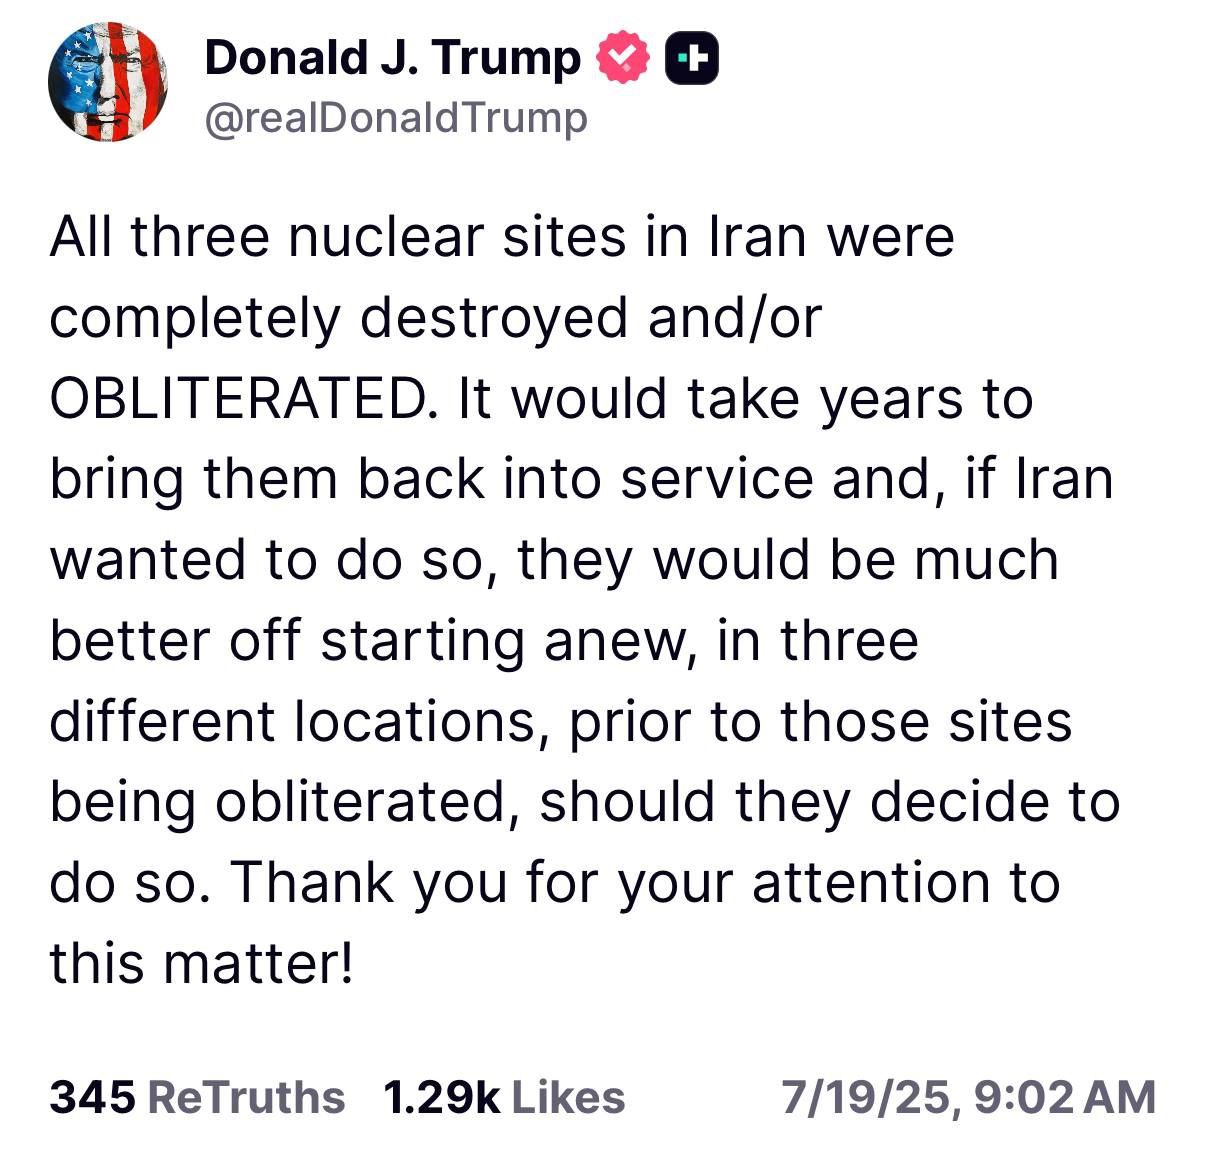Click the closing line "this matter!"
Image resolution: width=1206 pixels, height=1170 pixels.
[201, 963]
